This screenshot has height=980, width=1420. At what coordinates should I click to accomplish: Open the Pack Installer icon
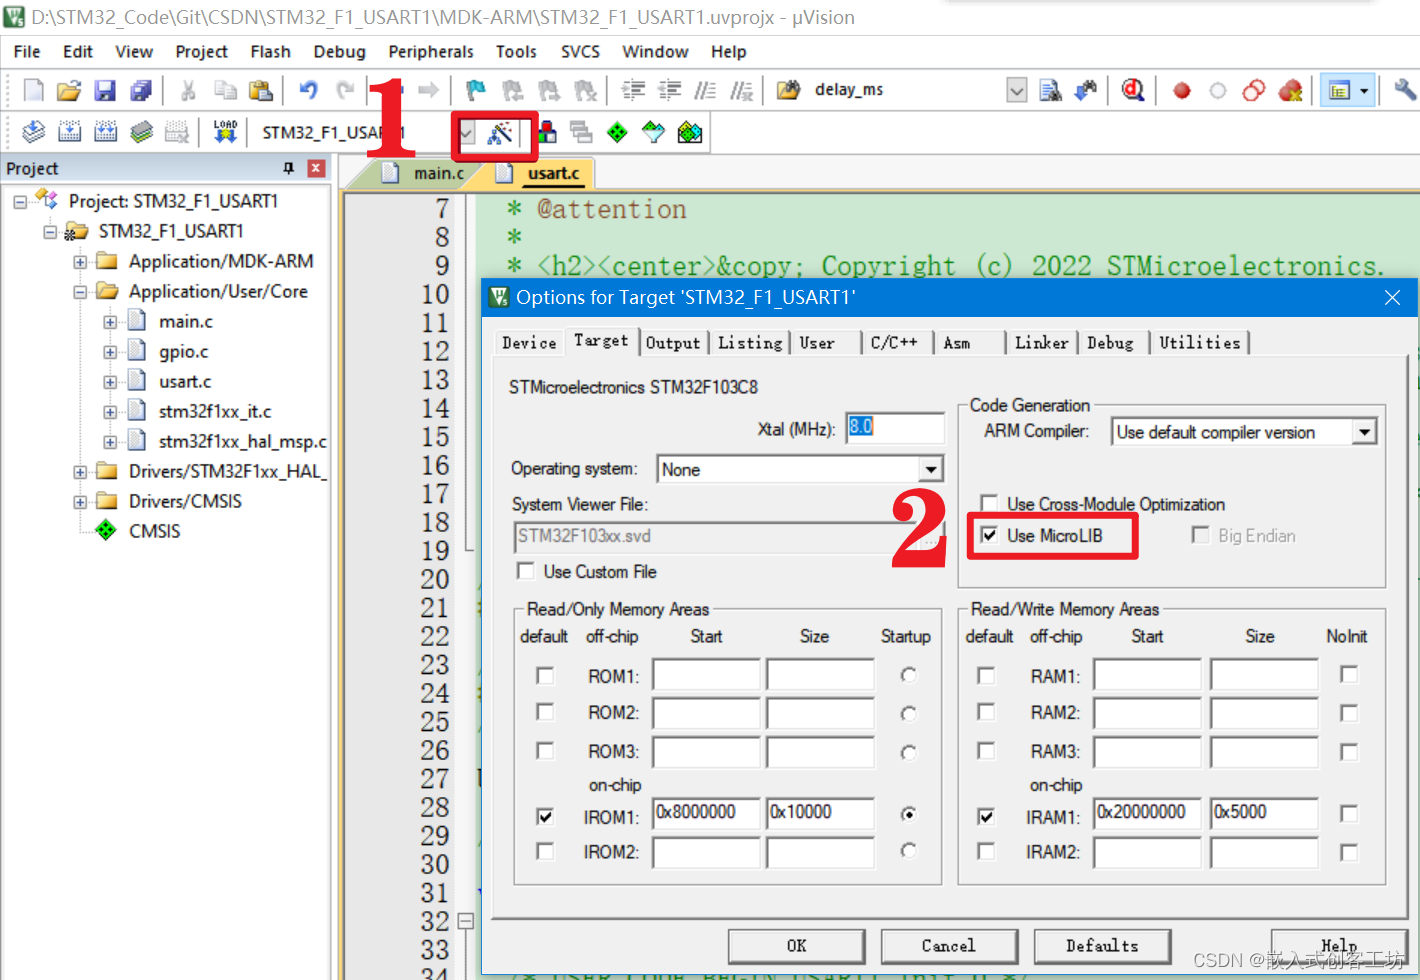[689, 132]
